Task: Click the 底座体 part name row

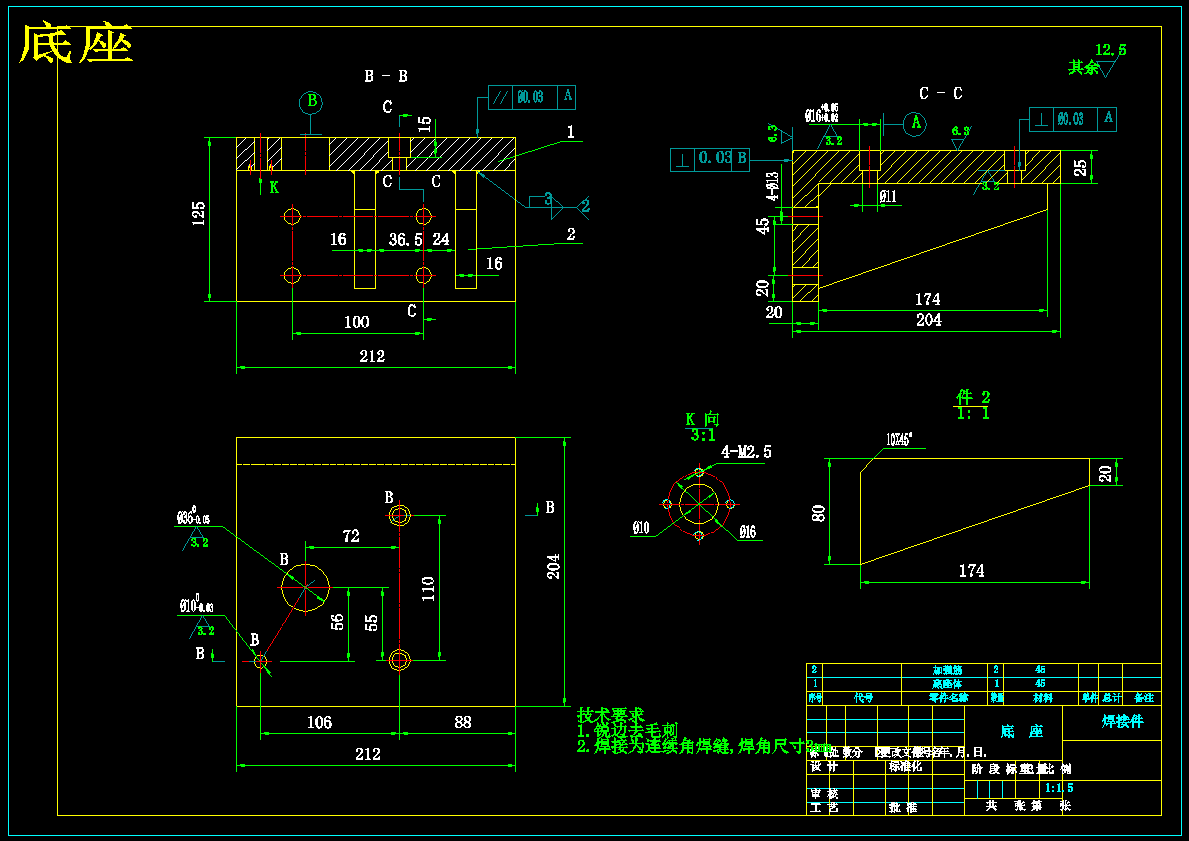Action: point(947,684)
